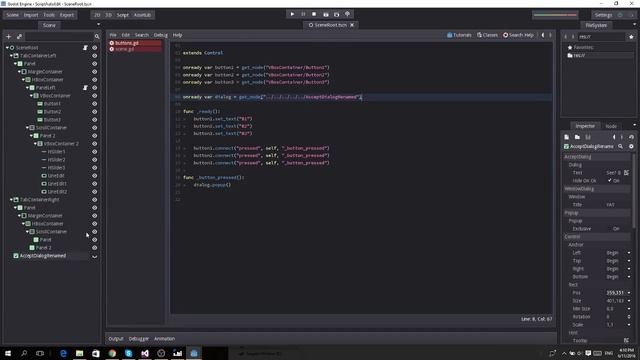This screenshot has height=360, width=640.
Task: Open Edge browser from taskbar
Action: (x=63, y=353)
